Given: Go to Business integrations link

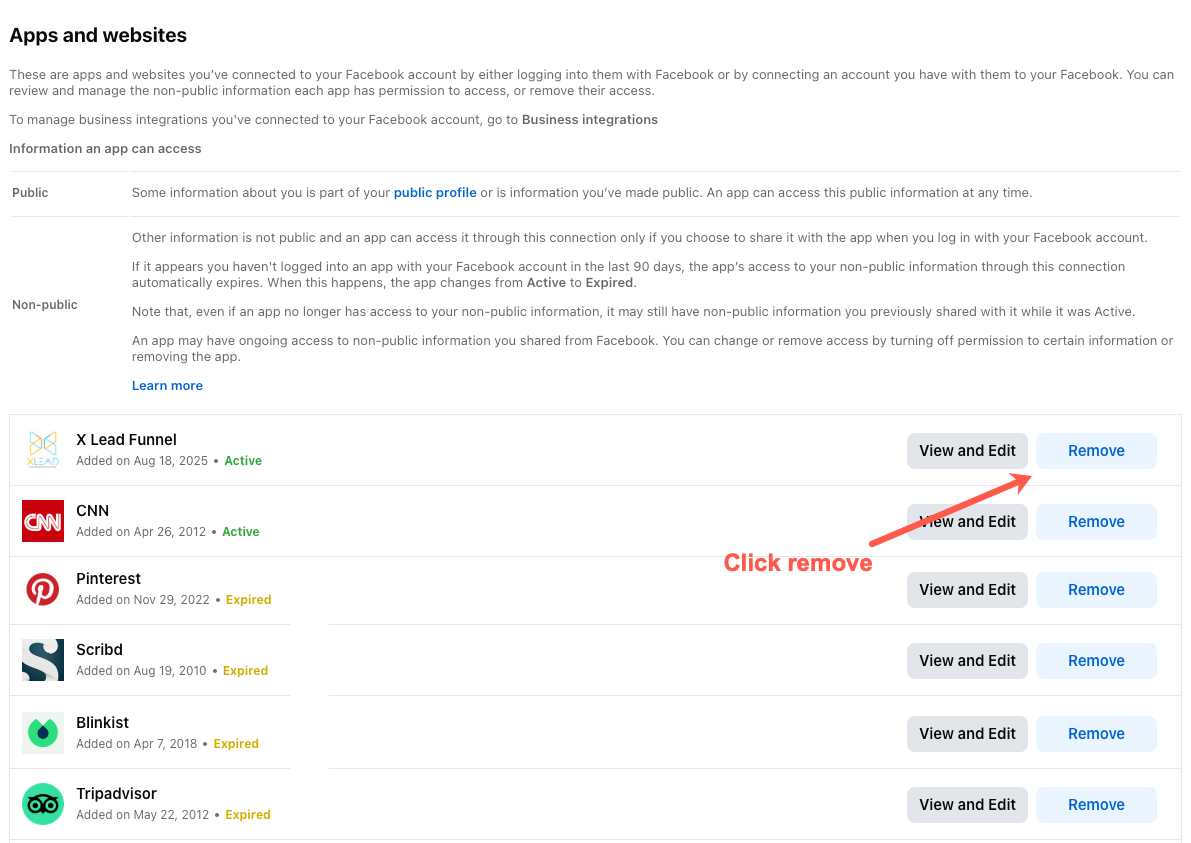Looking at the screenshot, I should pyautogui.click(x=589, y=120).
